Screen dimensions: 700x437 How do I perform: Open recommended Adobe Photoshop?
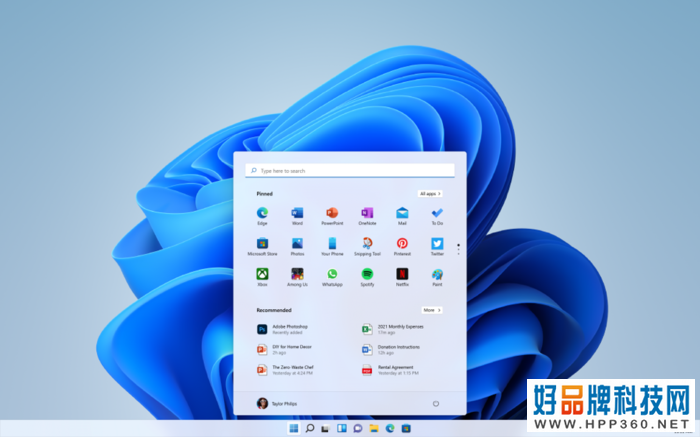pos(283,329)
